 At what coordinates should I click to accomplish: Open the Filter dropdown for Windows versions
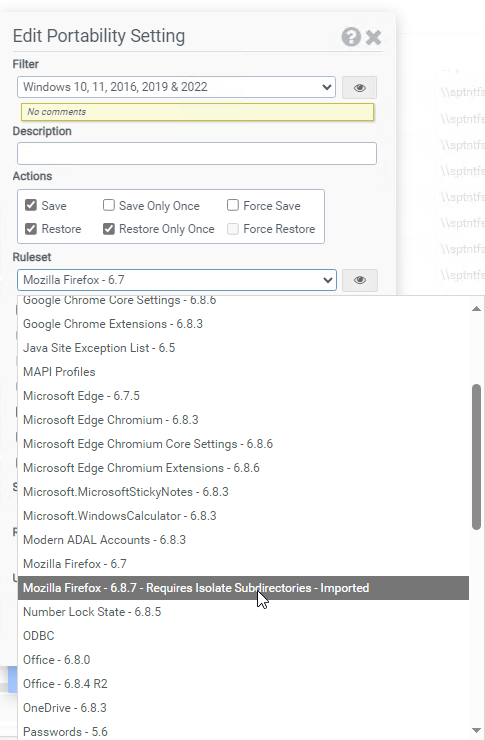pyautogui.click(x=176, y=87)
